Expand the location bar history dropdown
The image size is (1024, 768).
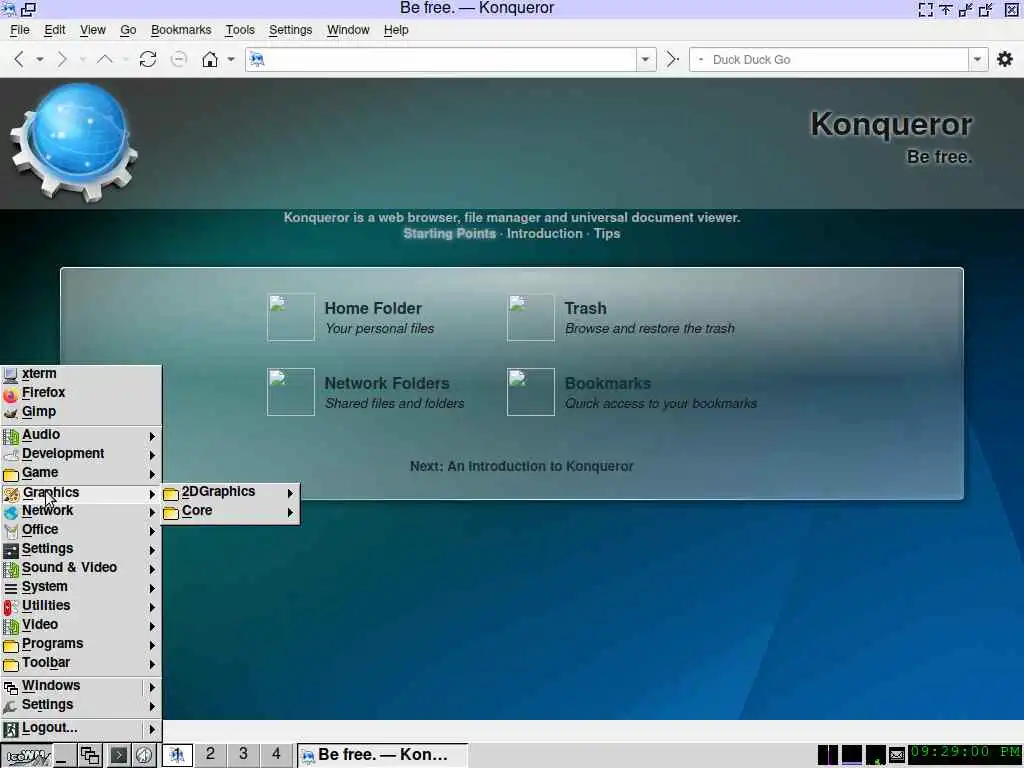(x=645, y=59)
